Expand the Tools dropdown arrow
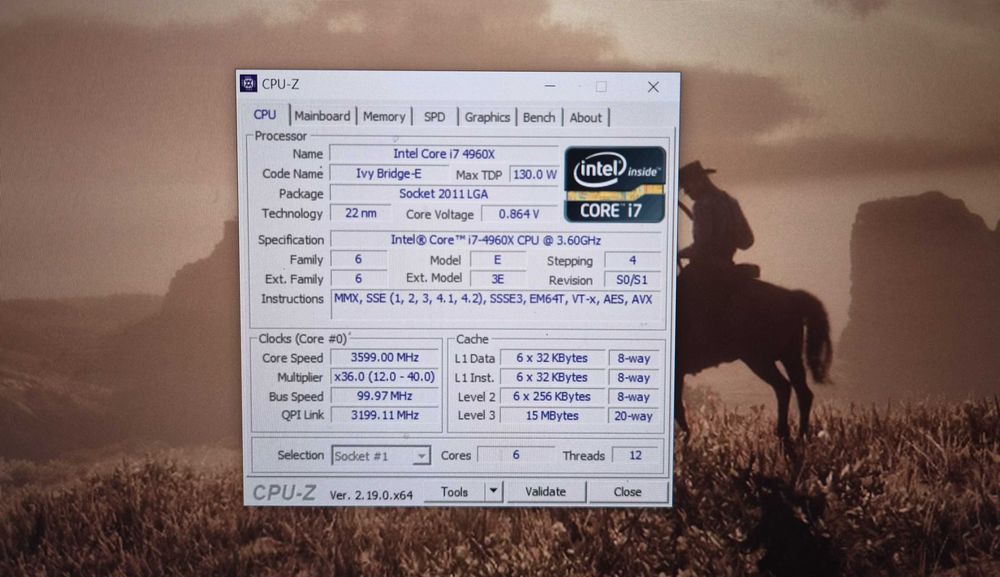This screenshot has height=577, width=1000. 493,492
